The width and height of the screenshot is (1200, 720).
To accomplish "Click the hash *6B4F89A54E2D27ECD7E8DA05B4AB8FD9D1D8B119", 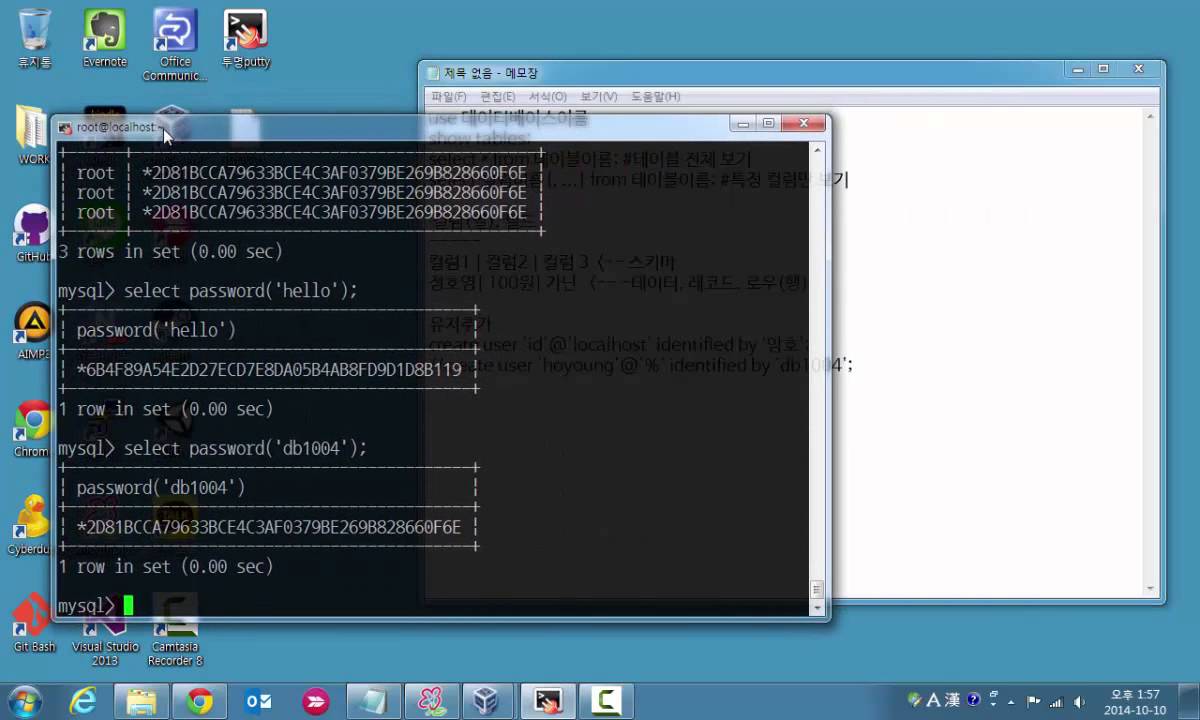I will click(x=269, y=369).
